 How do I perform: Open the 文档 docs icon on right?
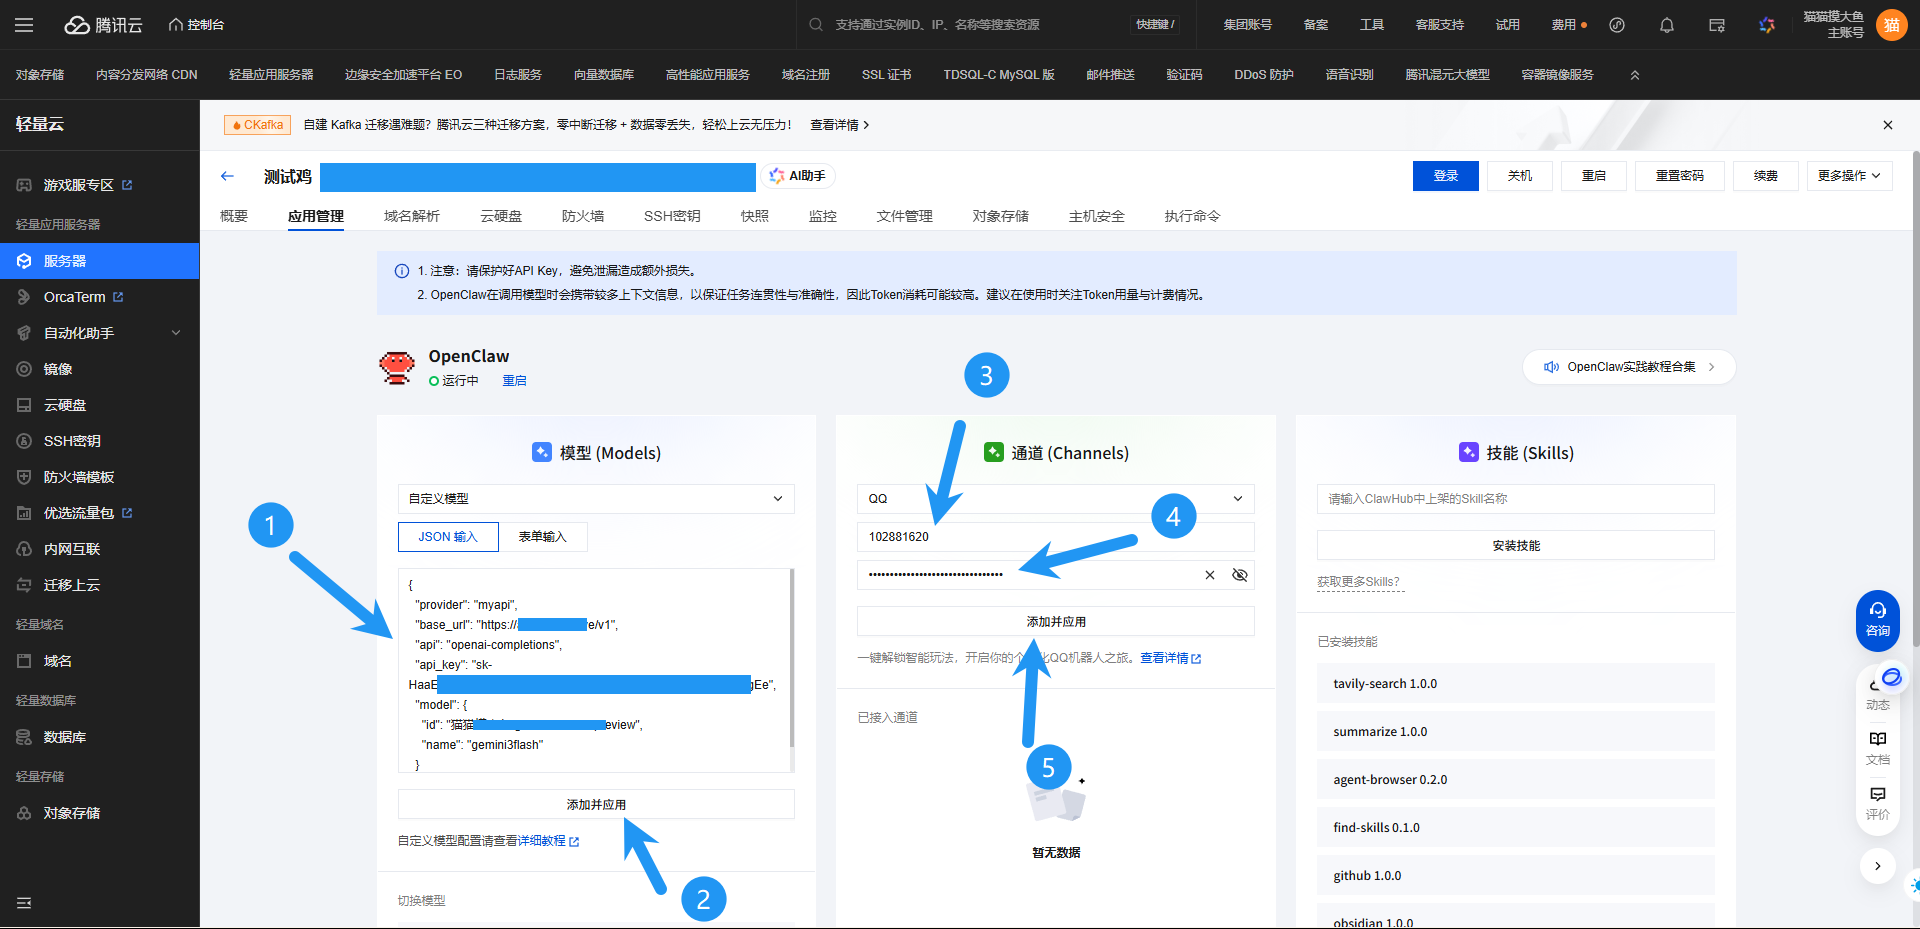click(x=1877, y=747)
